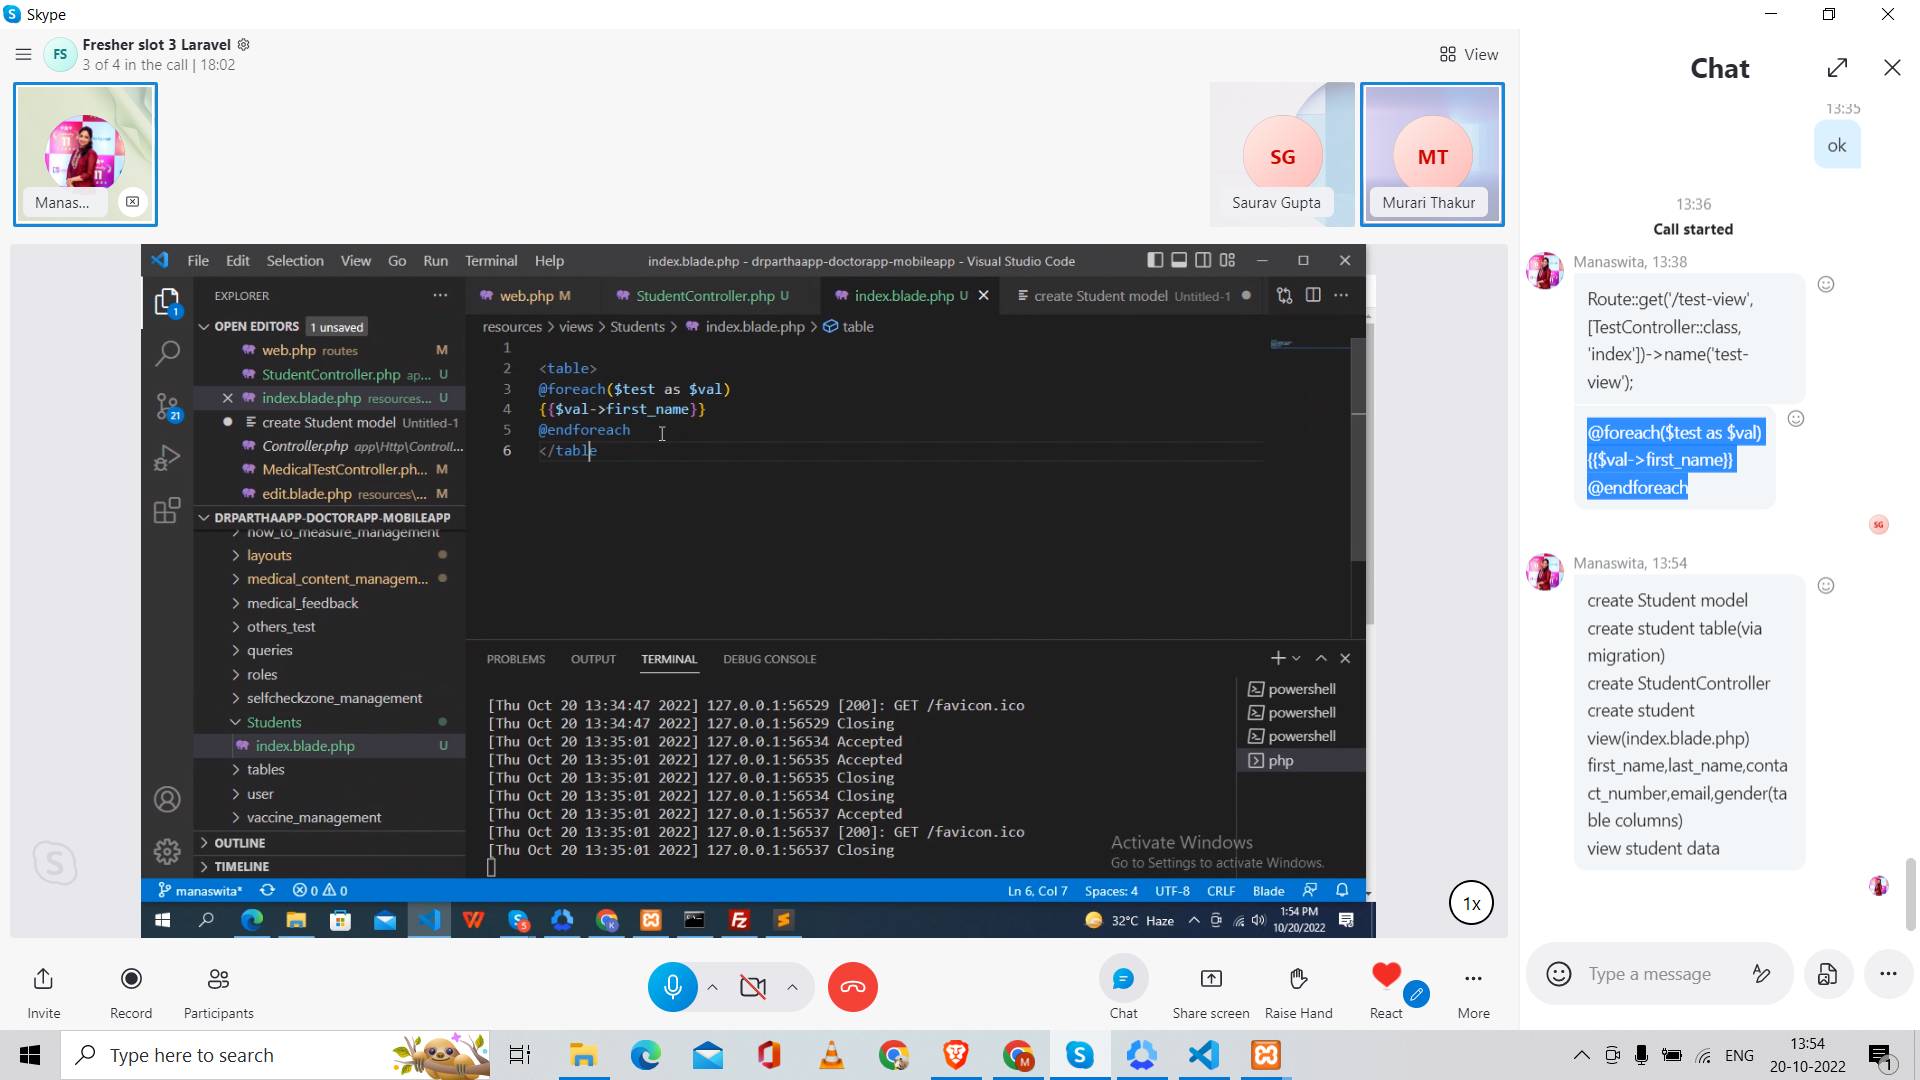Image resolution: width=1920 pixels, height=1080 pixels.
Task: Expand the OUTLINE section
Action: pos(239,843)
